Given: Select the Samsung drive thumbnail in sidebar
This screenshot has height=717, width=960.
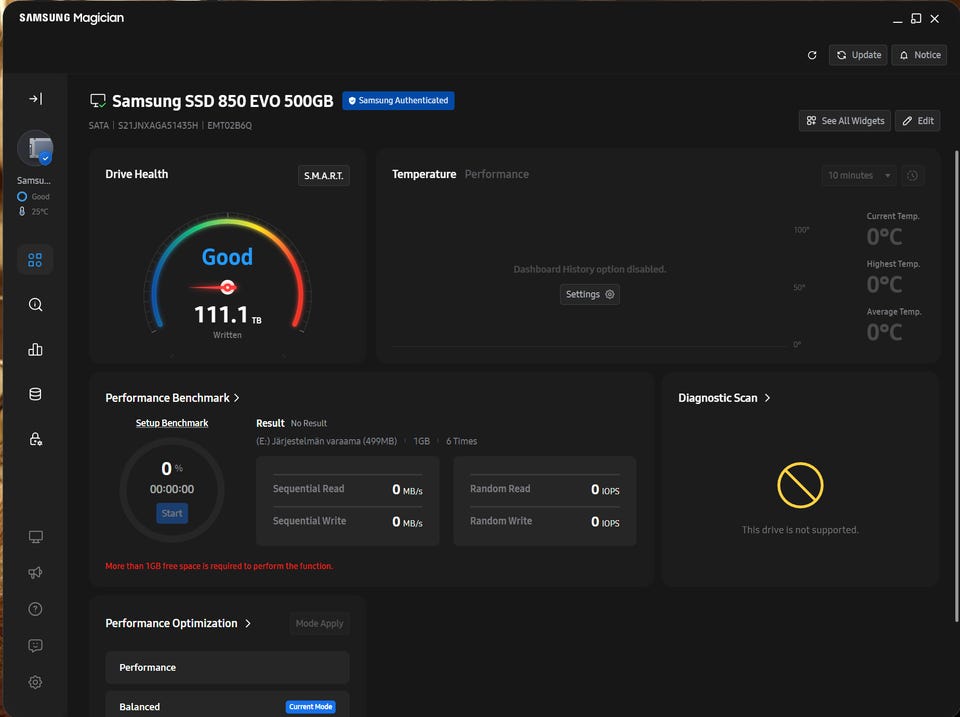Looking at the screenshot, I should pyautogui.click(x=36, y=148).
